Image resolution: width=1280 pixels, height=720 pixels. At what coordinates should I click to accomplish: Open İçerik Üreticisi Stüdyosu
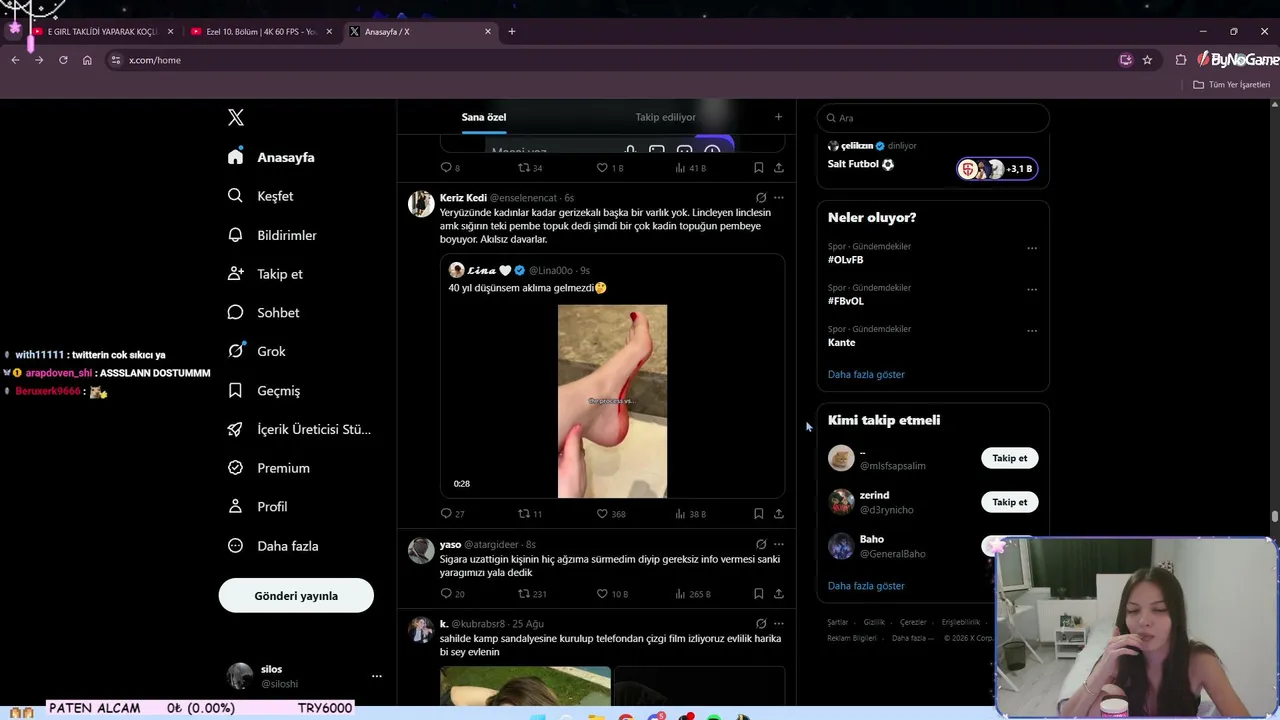point(299,429)
